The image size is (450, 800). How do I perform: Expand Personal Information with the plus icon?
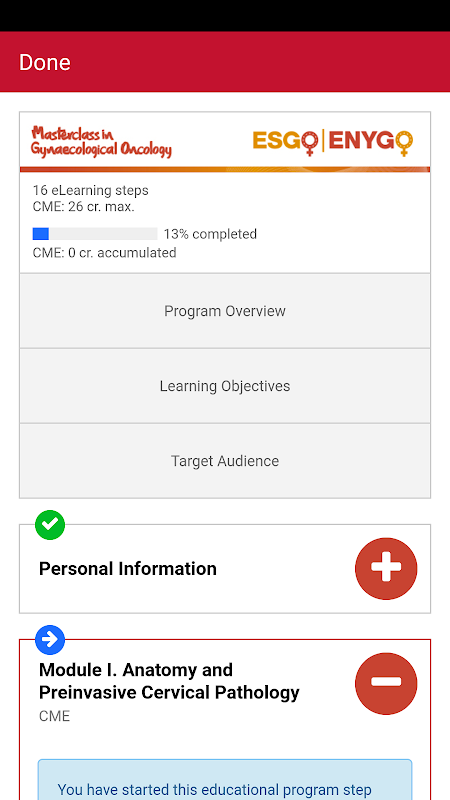coord(386,568)
